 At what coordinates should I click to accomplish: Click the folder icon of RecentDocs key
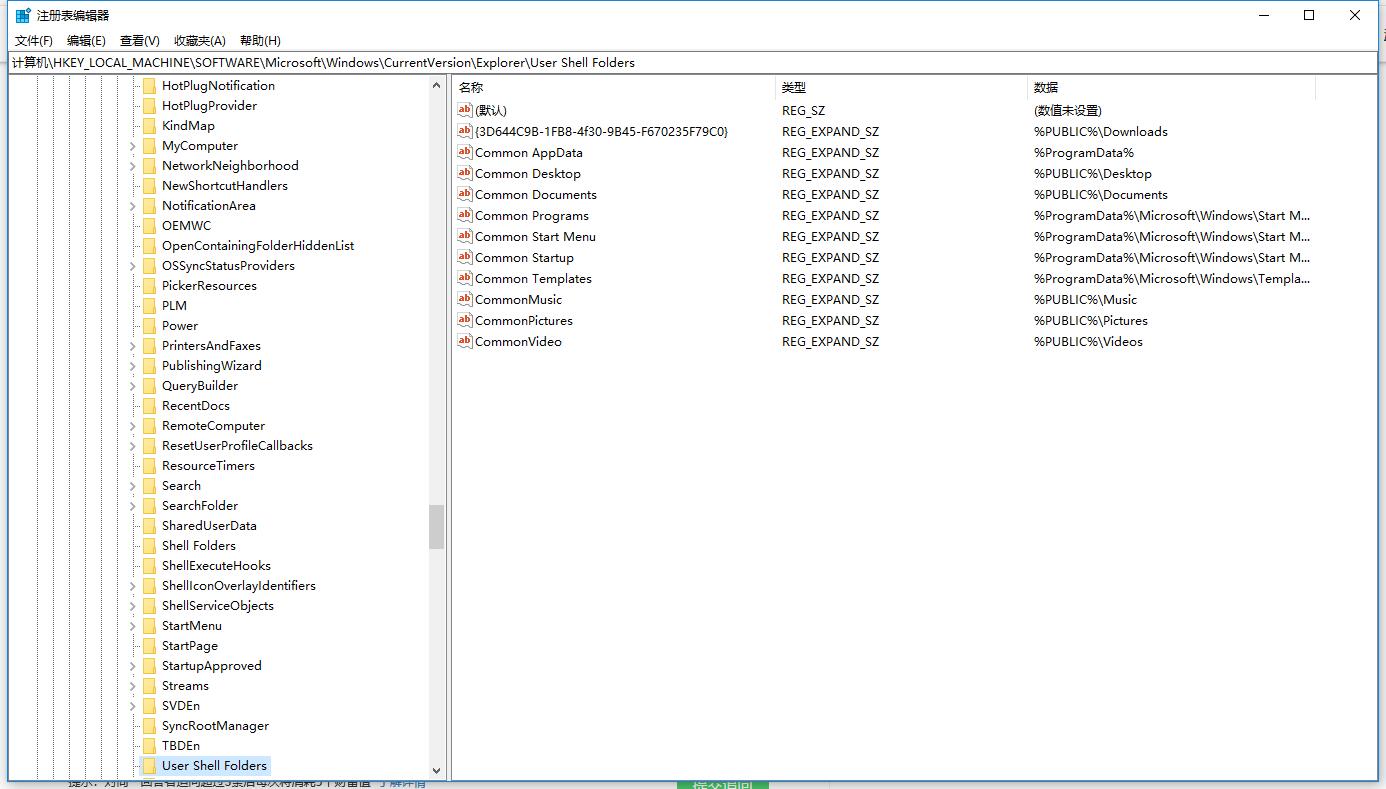click(x=149, y=405)
